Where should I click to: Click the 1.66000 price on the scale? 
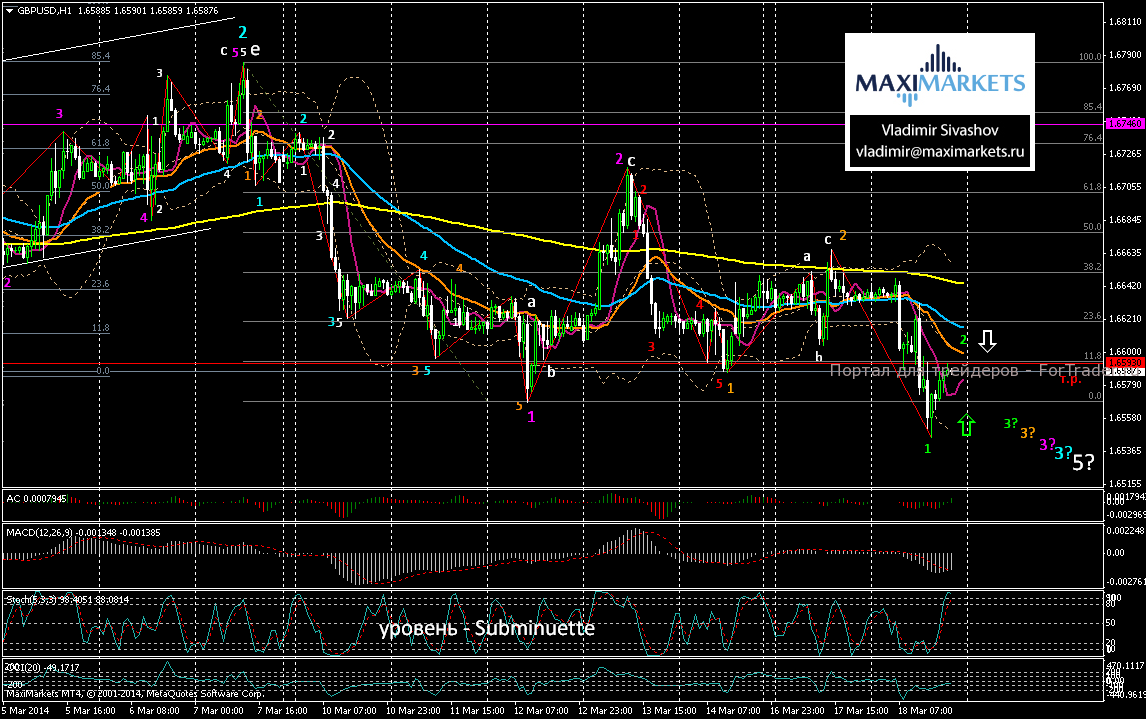tap(1125, 351)
